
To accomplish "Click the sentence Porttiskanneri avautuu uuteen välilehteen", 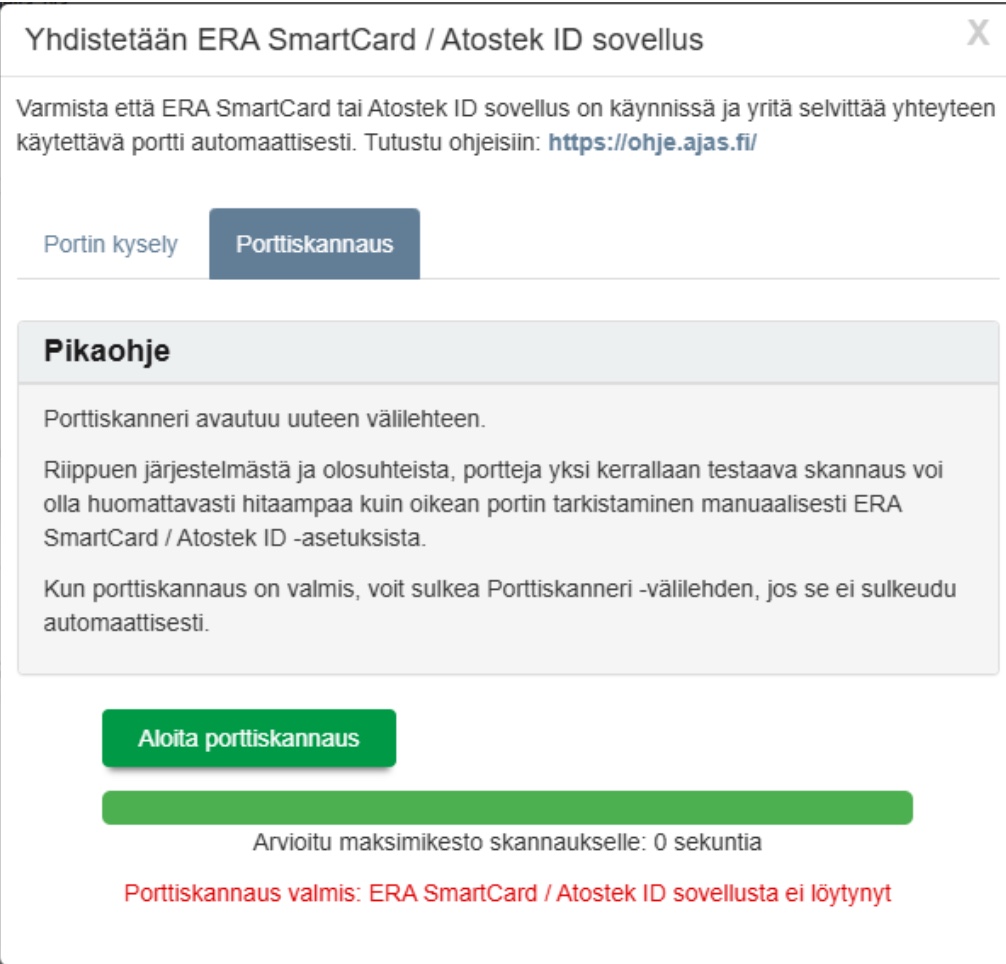I will [x=265, y=419].
